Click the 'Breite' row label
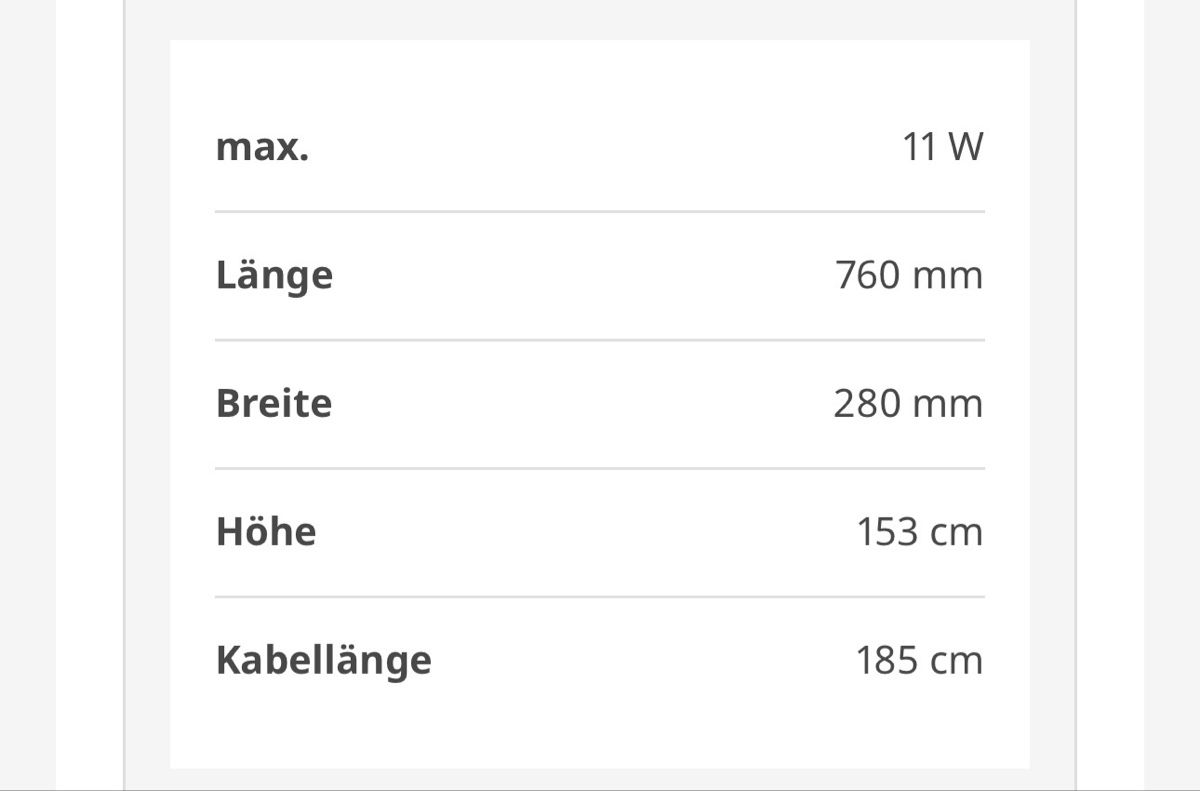The image size is (1200, 791). click(x=274, y=404)
